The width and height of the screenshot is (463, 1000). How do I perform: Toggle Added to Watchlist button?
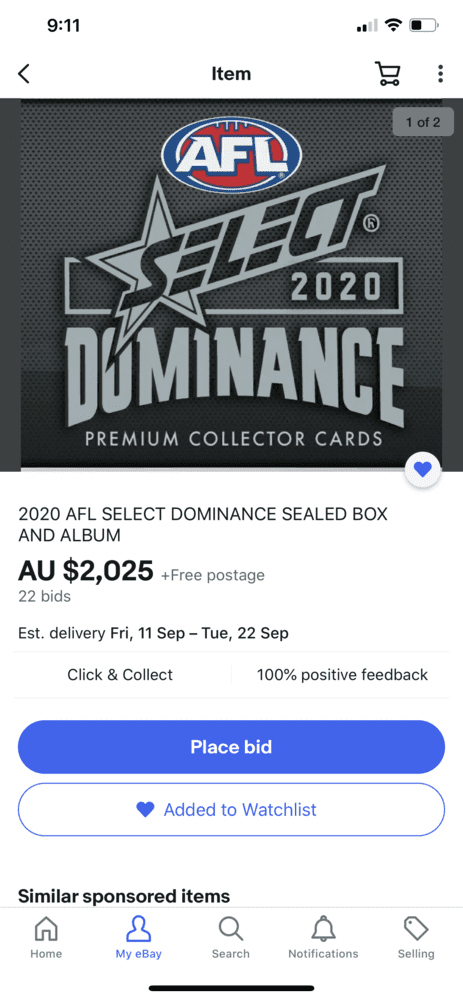tap(231, 810)
